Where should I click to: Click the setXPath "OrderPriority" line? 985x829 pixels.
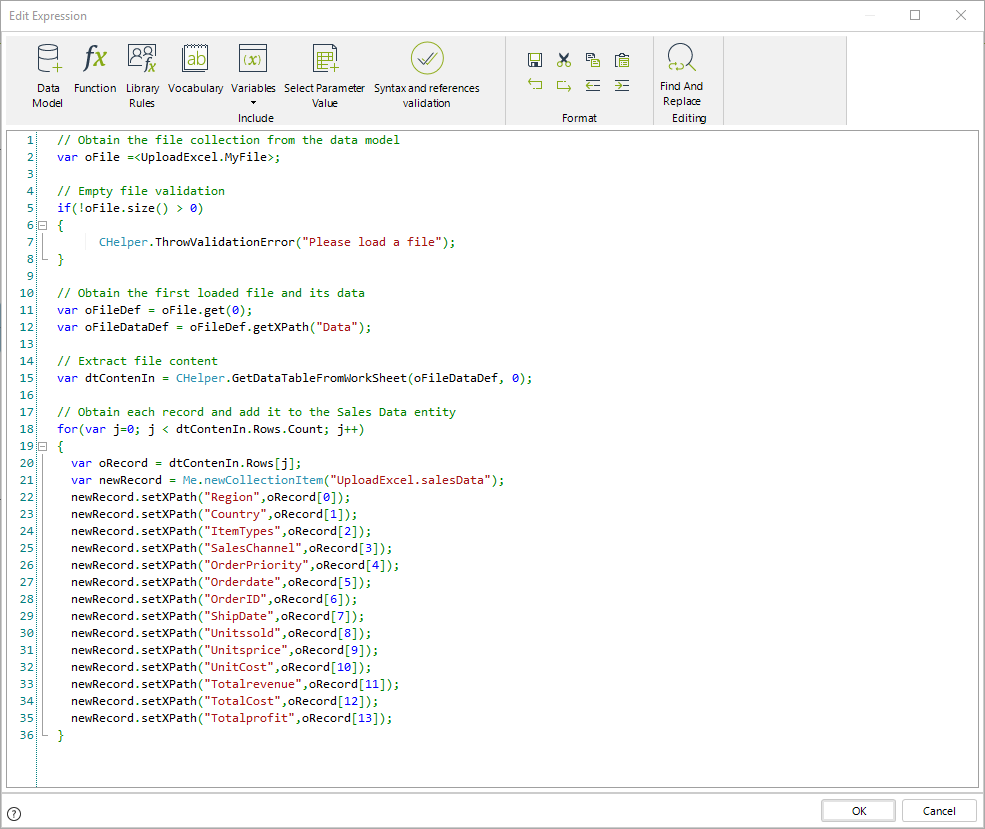pos(235,565)
